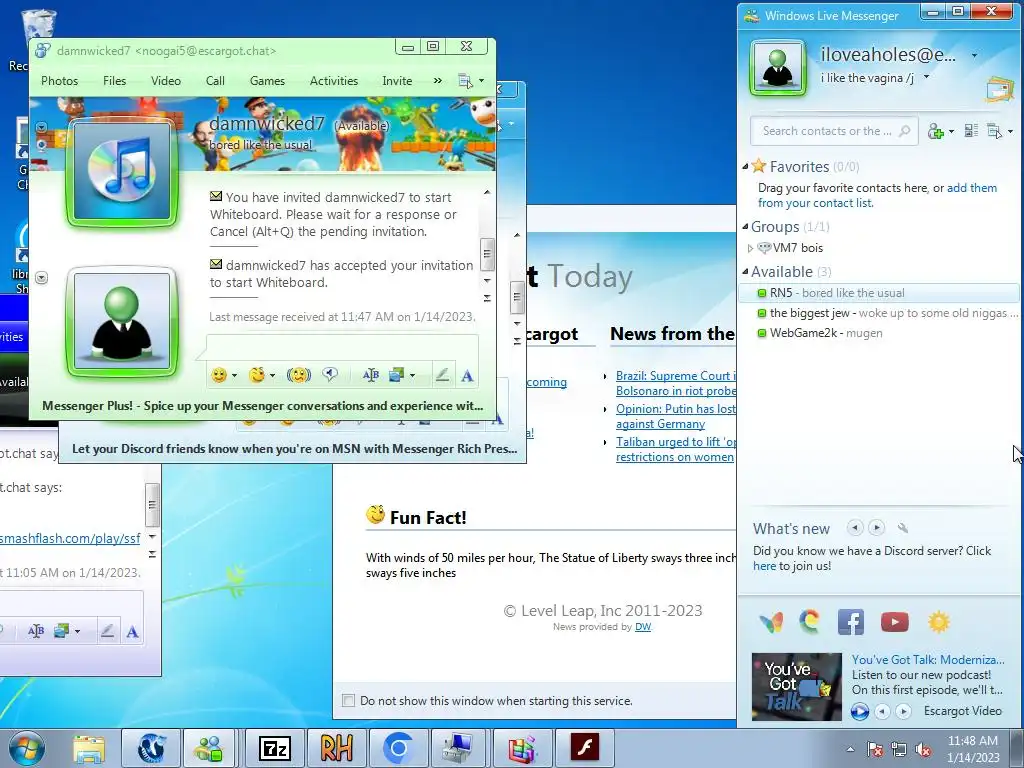Change the contact list layout
The height and width of the screenshot is (768, 1024).
pos(971,131)
